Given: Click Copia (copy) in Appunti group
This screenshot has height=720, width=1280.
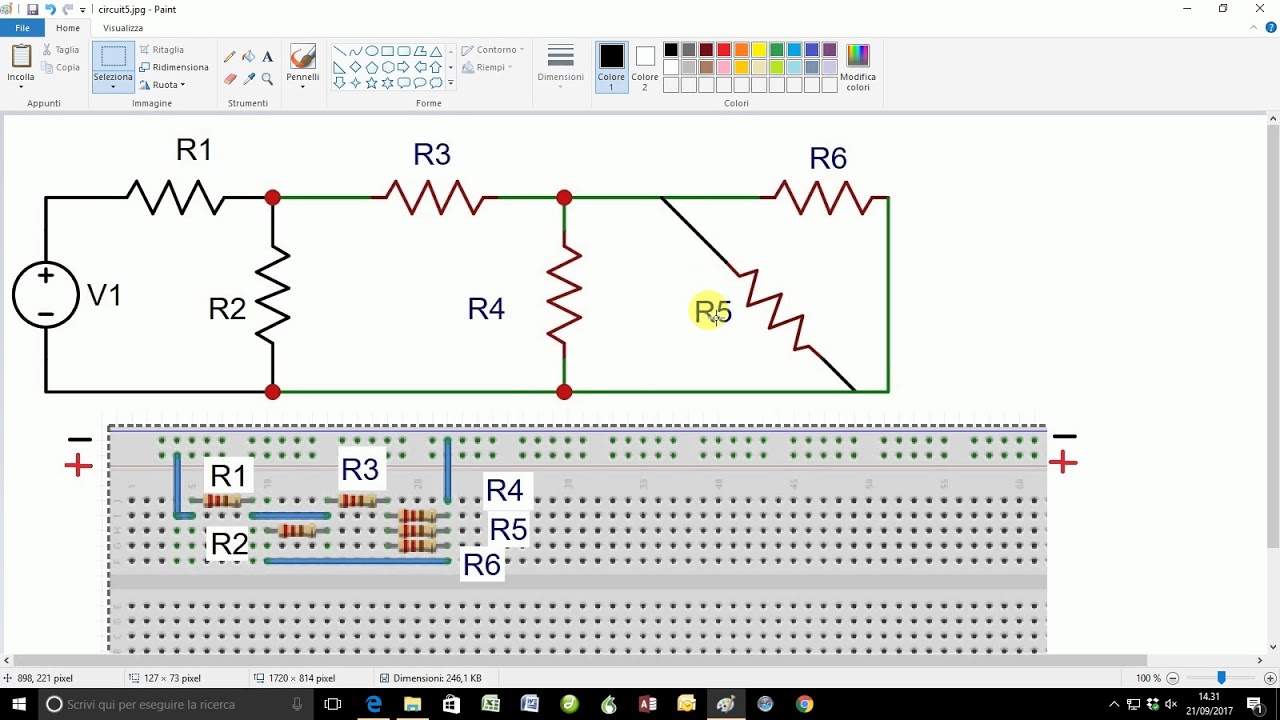Looking at the screenshot, I should pos(61,67).
